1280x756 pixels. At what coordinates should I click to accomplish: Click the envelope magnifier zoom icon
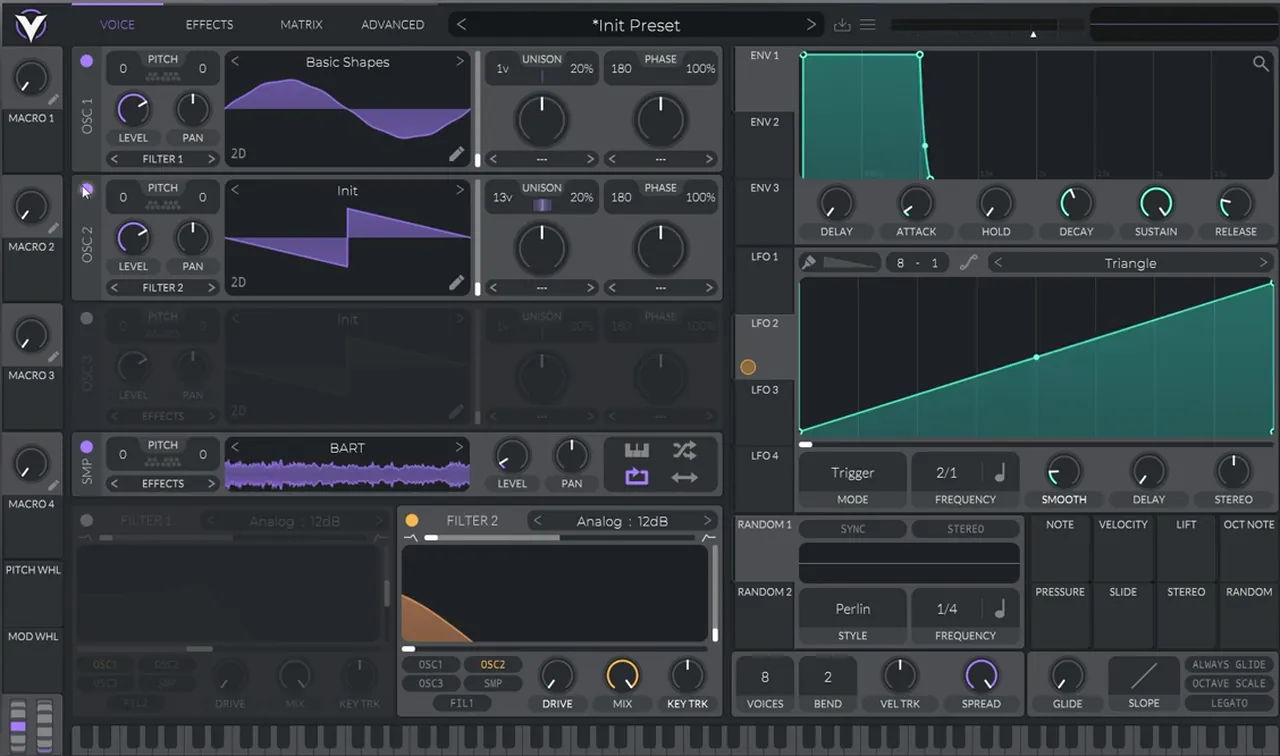(1260, 64)
